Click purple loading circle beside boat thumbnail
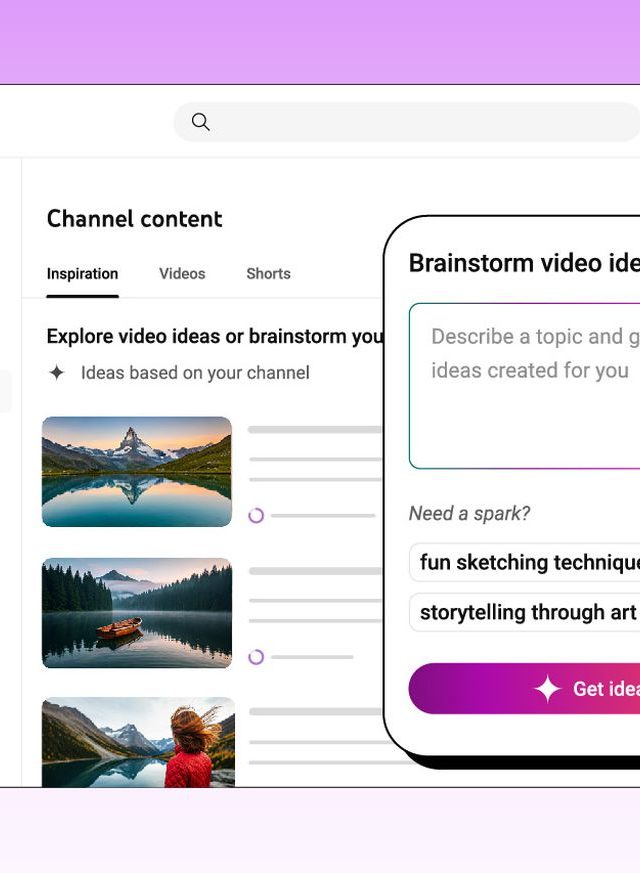Image resolution: width=640 pixels, height=873 pixels. tap(256, 657)
